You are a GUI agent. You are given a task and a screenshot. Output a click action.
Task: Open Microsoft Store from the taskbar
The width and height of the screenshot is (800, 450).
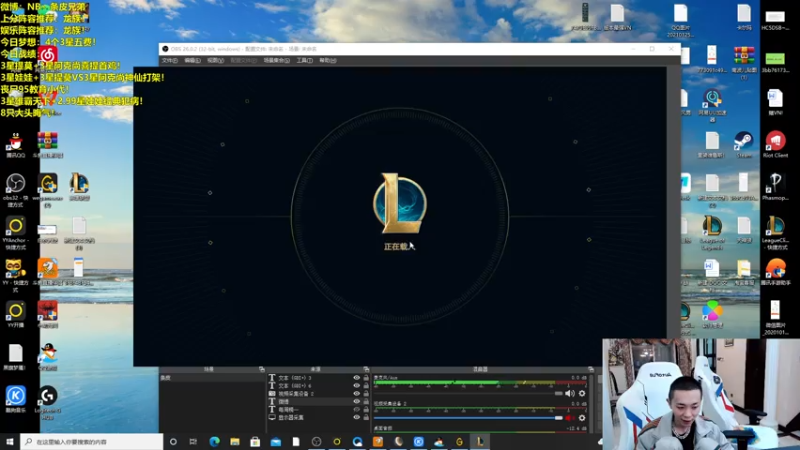tap(255, 441)
